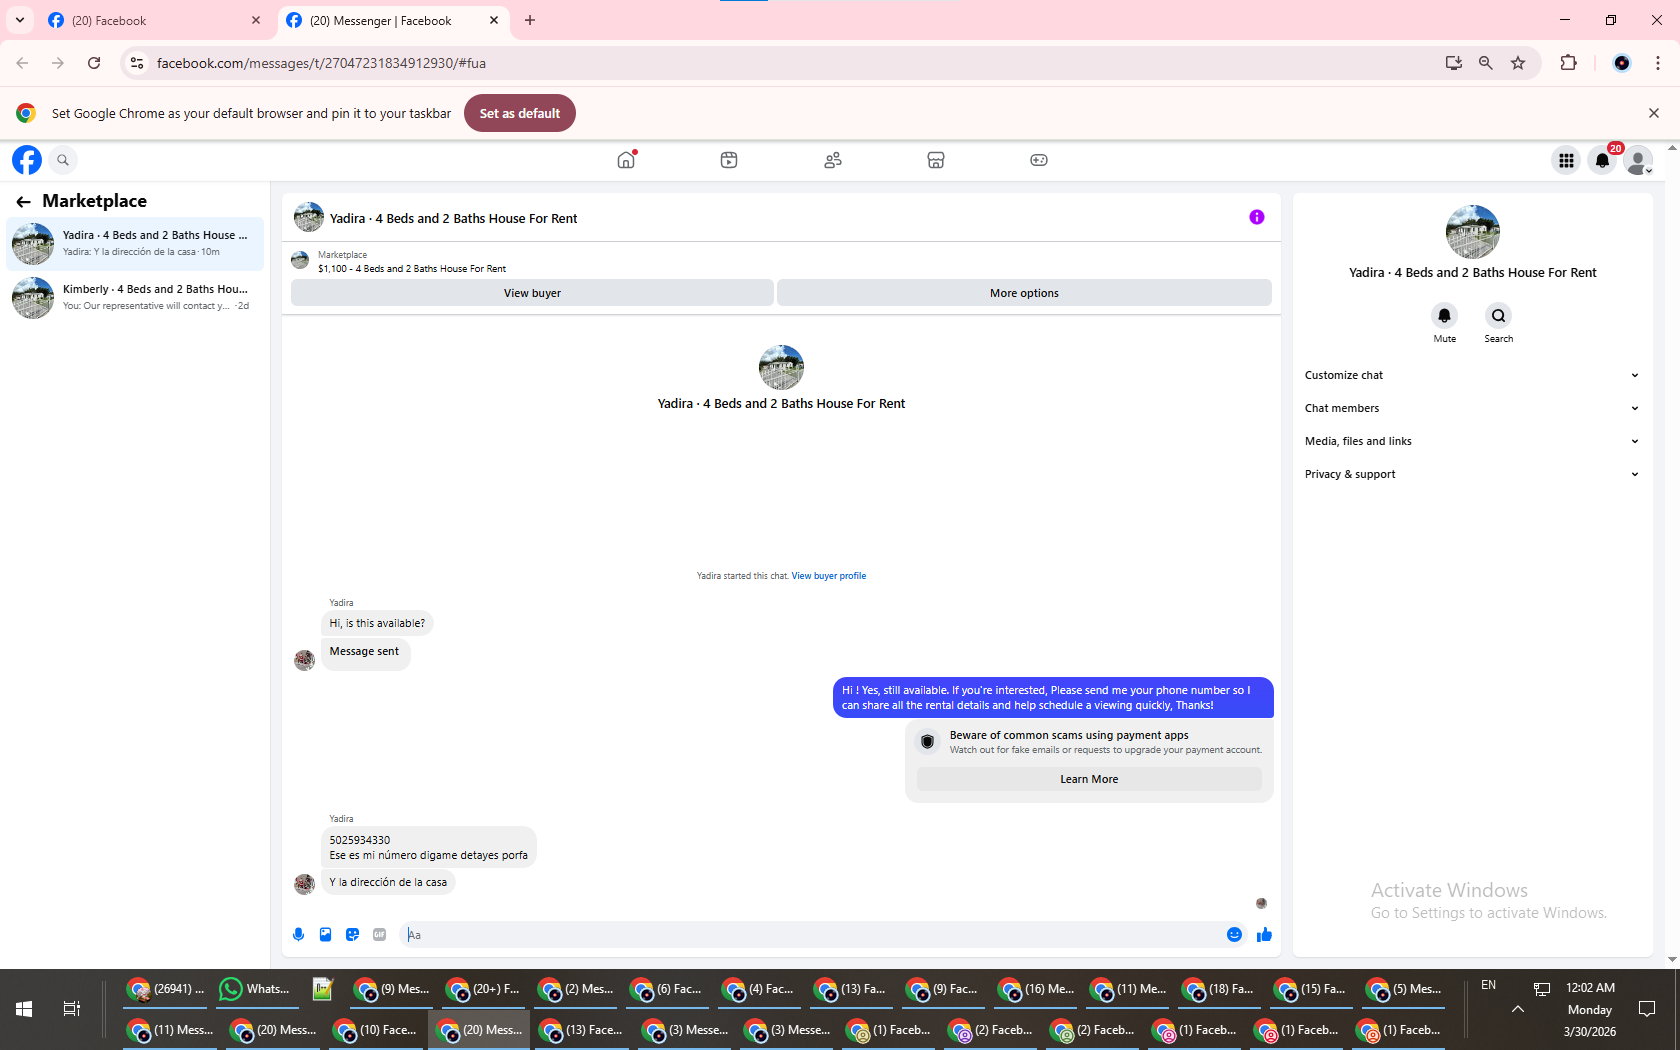The height and width of the screenshot is (1050, 1680).
Task: Open the Windows notification center
Action: [x=1648, y=1009]
